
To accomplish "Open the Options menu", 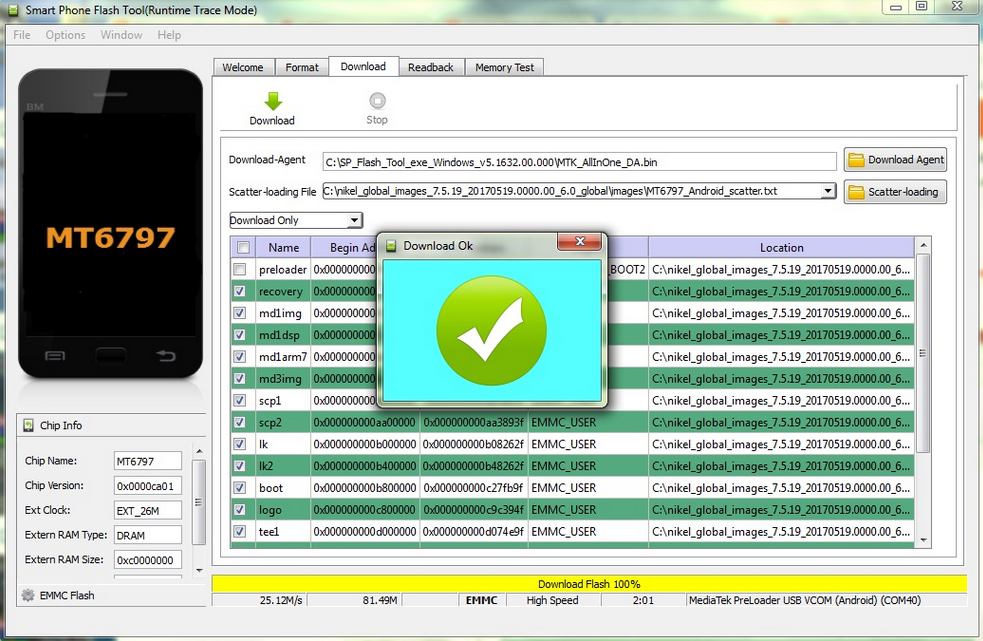I will click(65, 35).
